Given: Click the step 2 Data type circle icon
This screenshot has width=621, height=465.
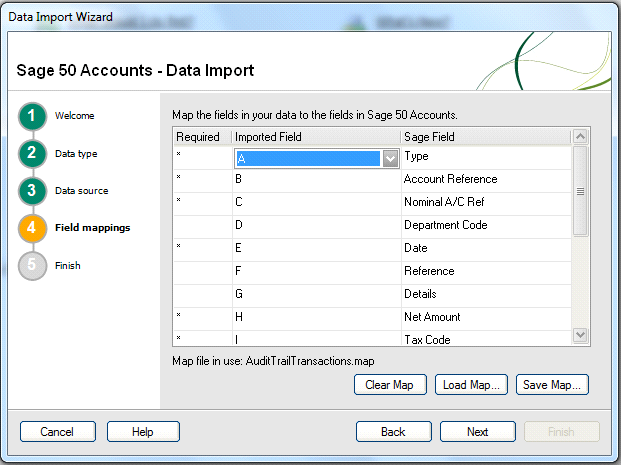Looking at the screenshot, I should (32, 154).
